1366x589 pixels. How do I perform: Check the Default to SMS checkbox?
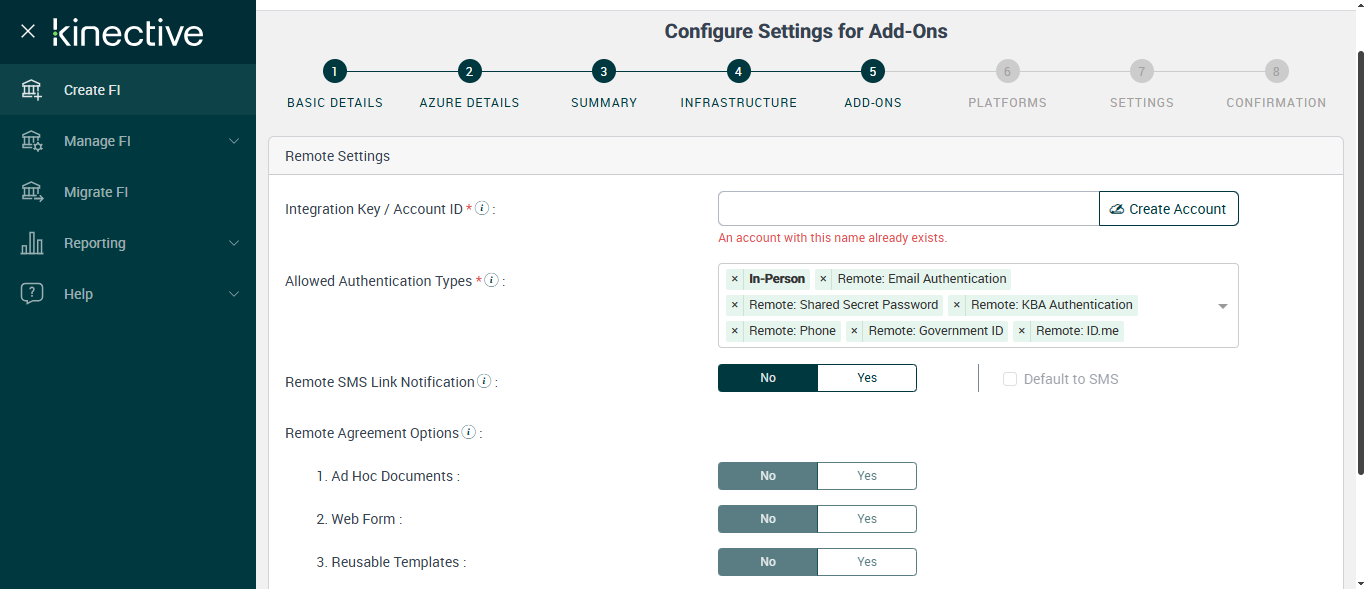[x=1010, y=379]
